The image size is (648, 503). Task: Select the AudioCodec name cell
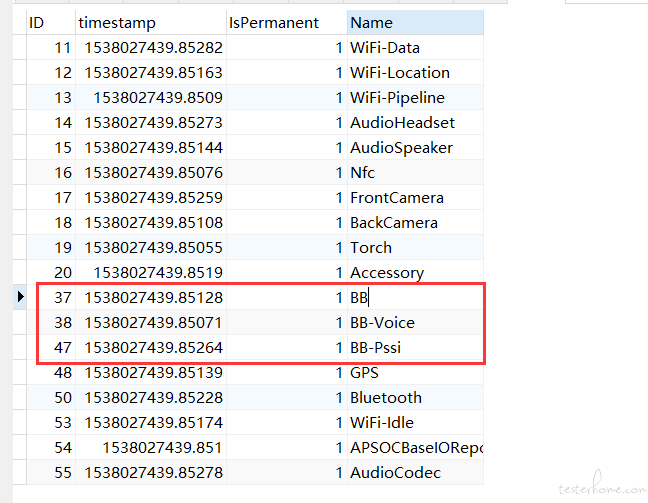(x=415, y=472)
